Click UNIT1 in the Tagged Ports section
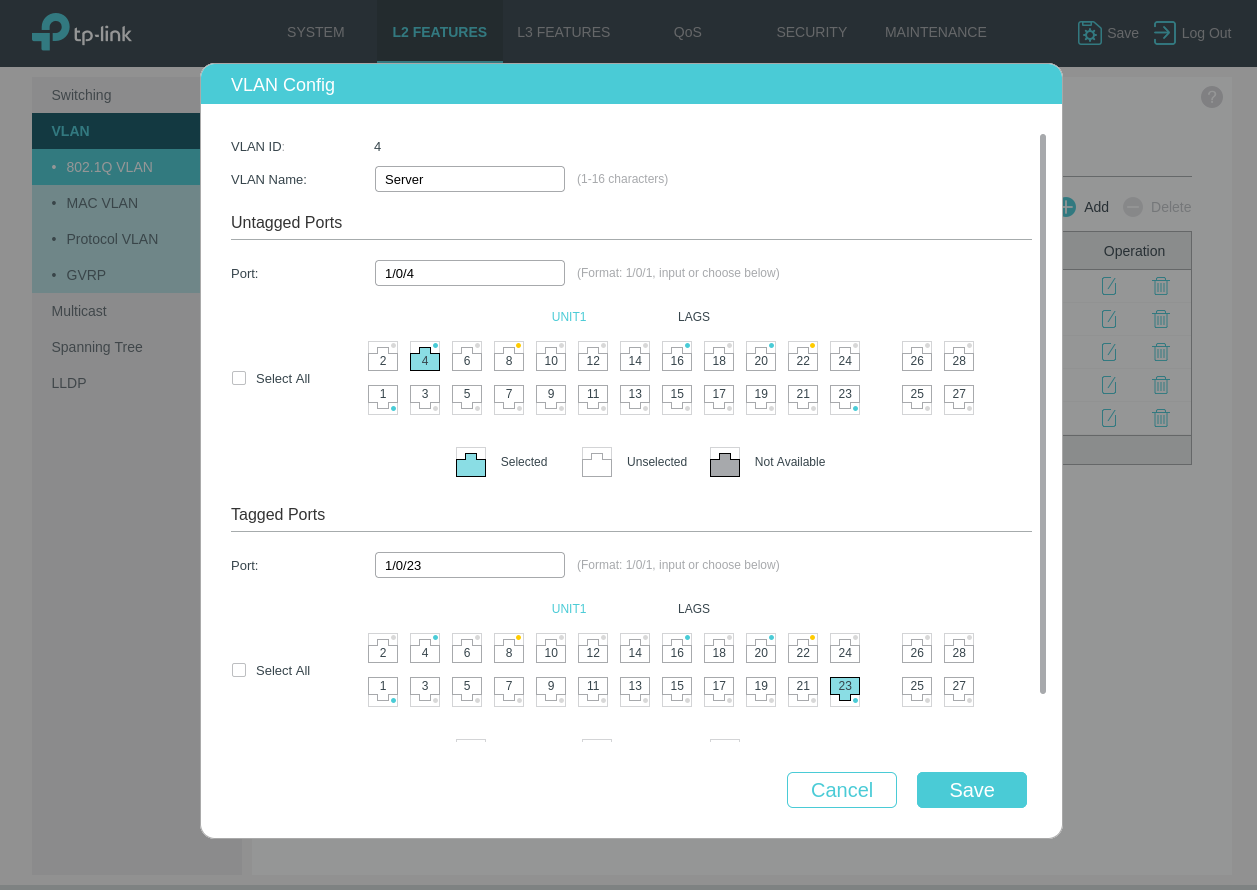This screenshot has height=890, width=1257. [569, 609]
